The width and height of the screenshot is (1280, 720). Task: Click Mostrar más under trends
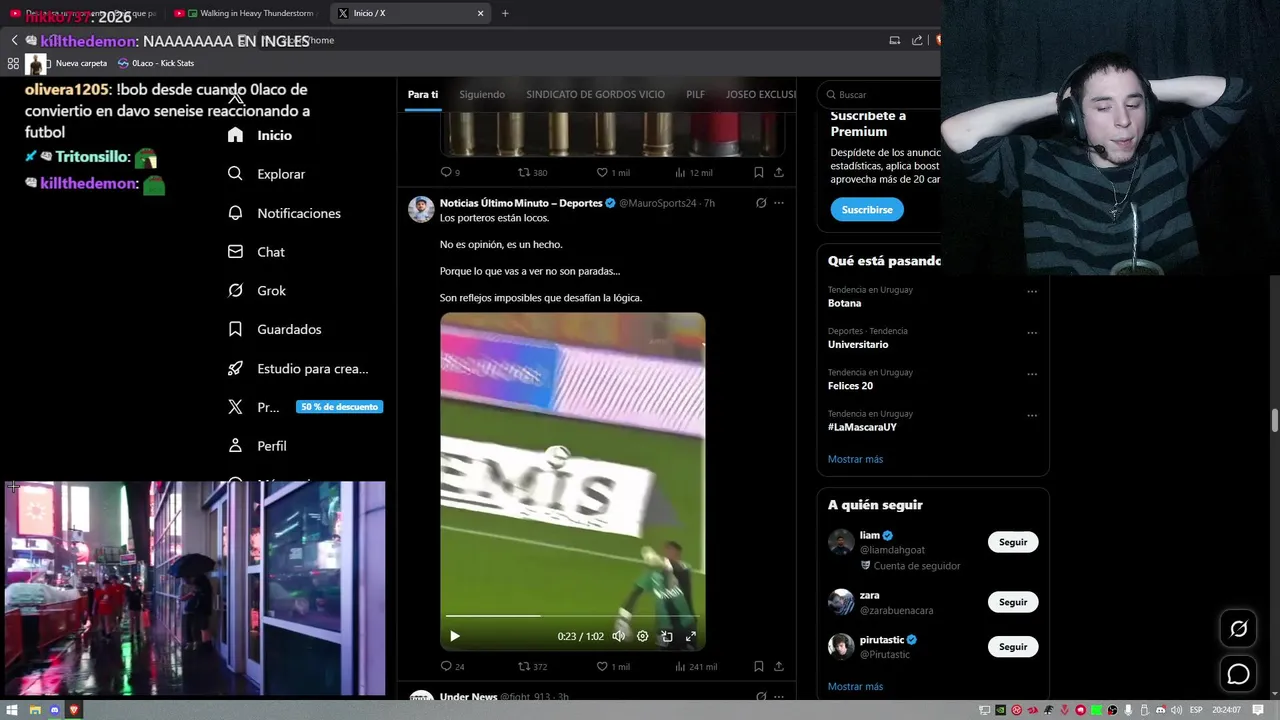pos(855,459)
